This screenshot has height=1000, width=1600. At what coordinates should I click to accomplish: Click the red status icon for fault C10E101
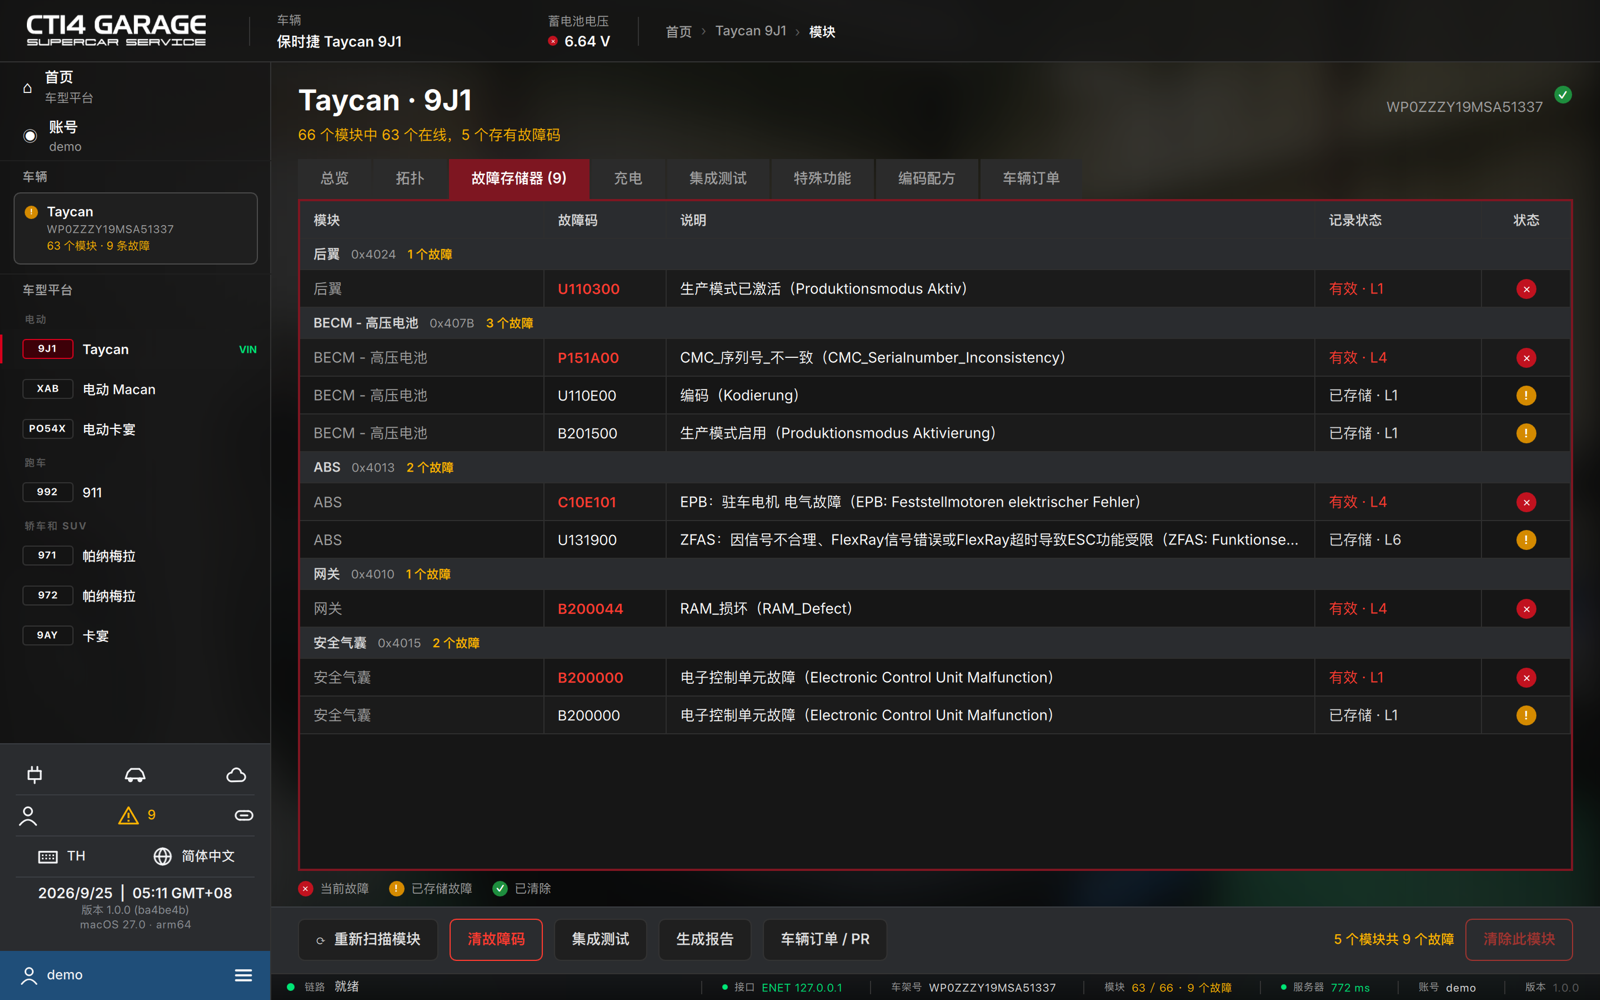coord(1526,502)
